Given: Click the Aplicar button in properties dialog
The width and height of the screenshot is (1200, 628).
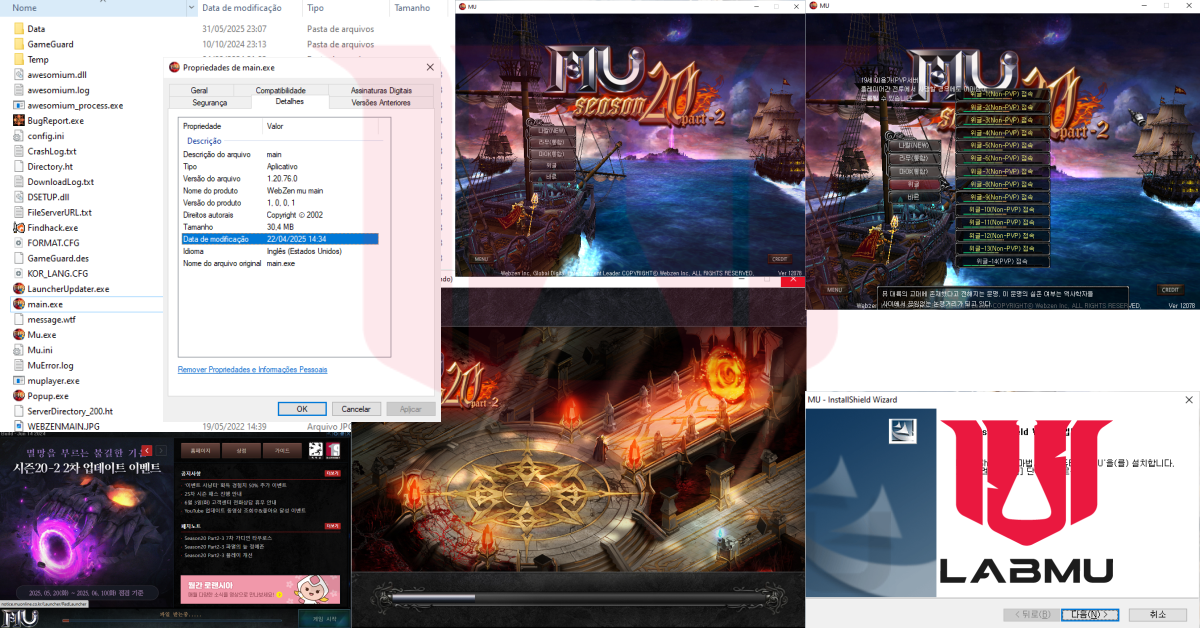Looking at the screenshot, I should coord(411,409).
